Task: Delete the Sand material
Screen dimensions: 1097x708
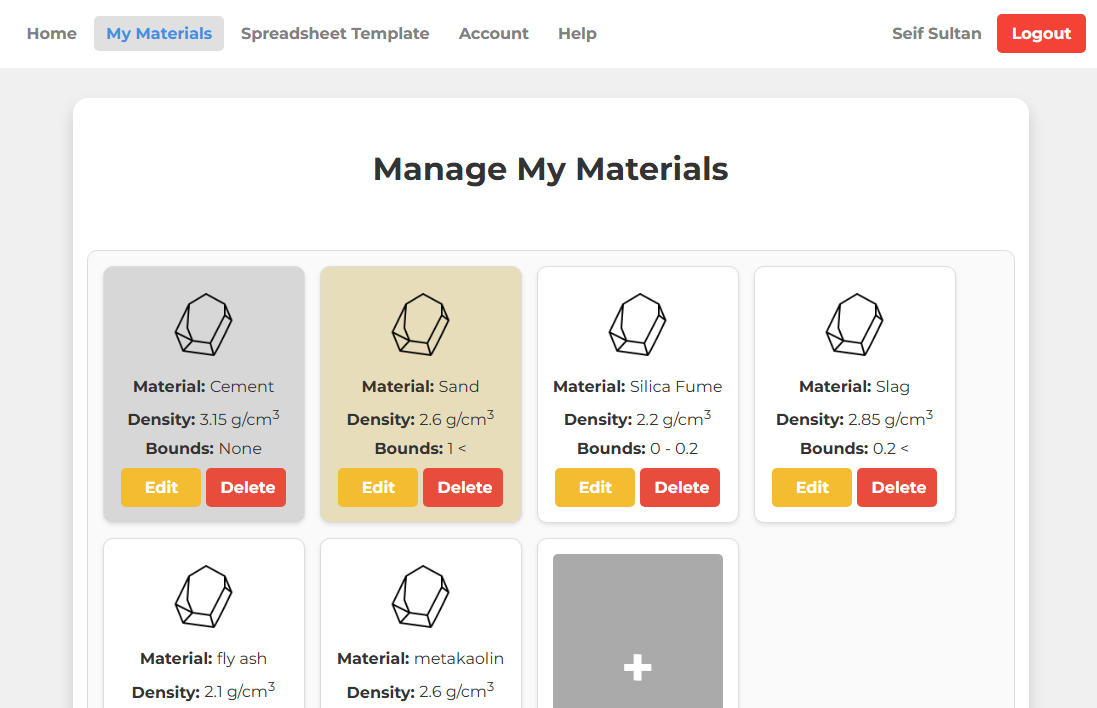Action: 464,488
